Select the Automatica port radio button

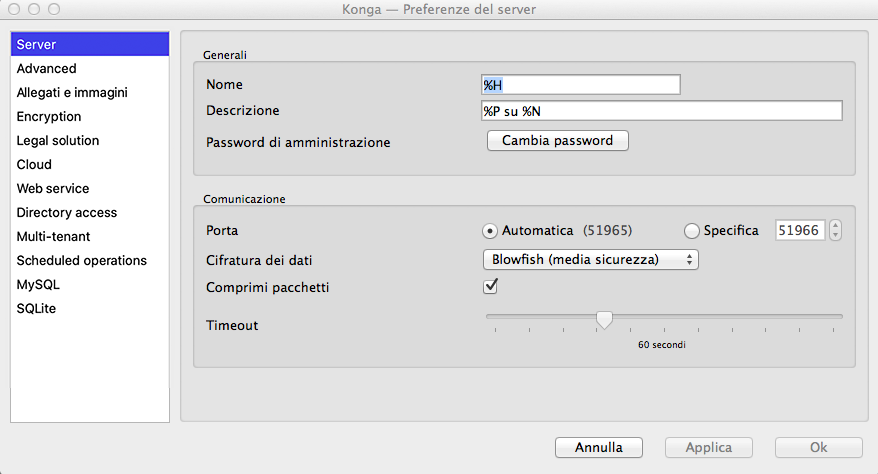click(490, 230)
